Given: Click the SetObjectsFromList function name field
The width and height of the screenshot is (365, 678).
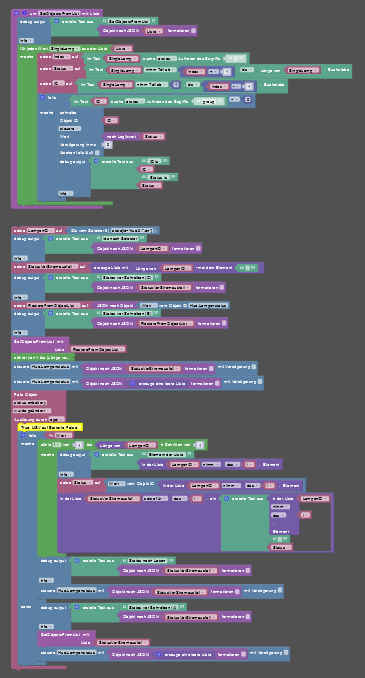Looking at the screenshot, I should click(59, 13).
